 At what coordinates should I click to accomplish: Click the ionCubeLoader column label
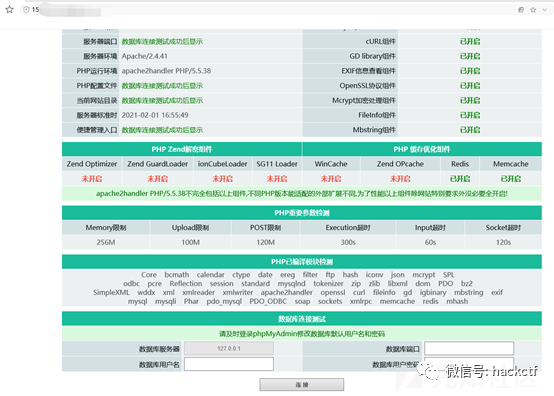tap(223, 164)
